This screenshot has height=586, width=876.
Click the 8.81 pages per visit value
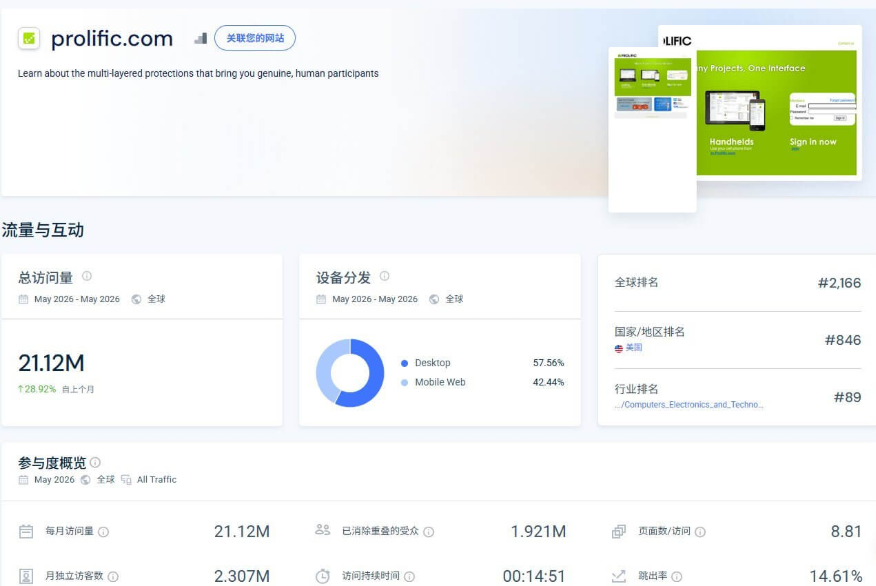[846, 531]
